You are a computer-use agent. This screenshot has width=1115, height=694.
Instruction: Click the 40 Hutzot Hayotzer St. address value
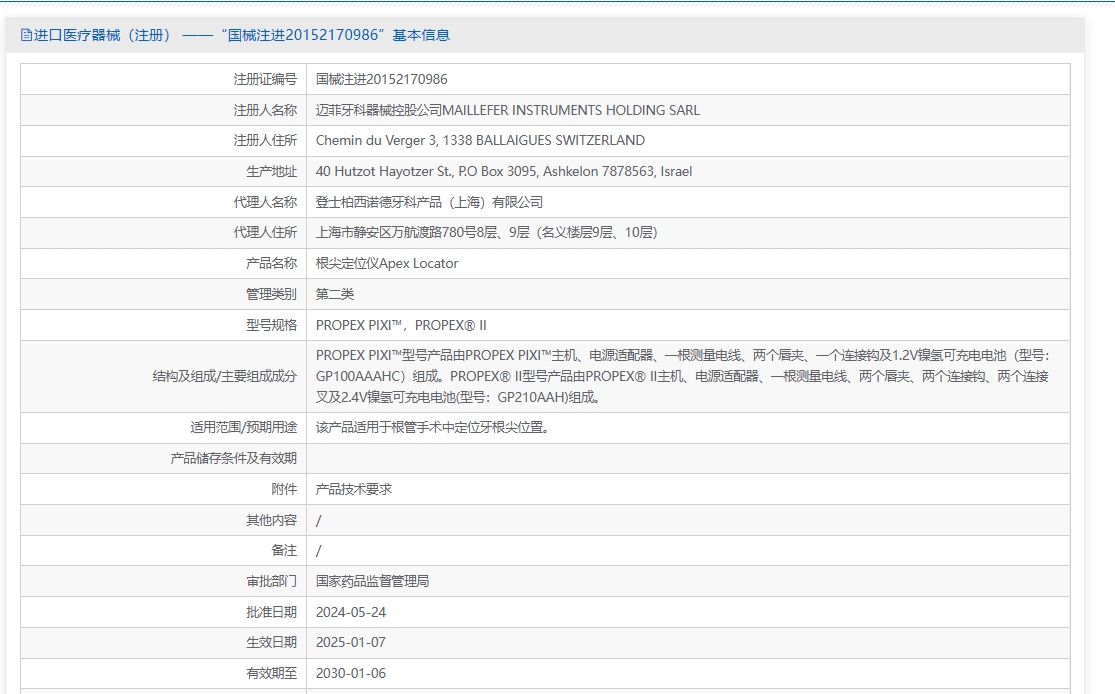(503, 171)
